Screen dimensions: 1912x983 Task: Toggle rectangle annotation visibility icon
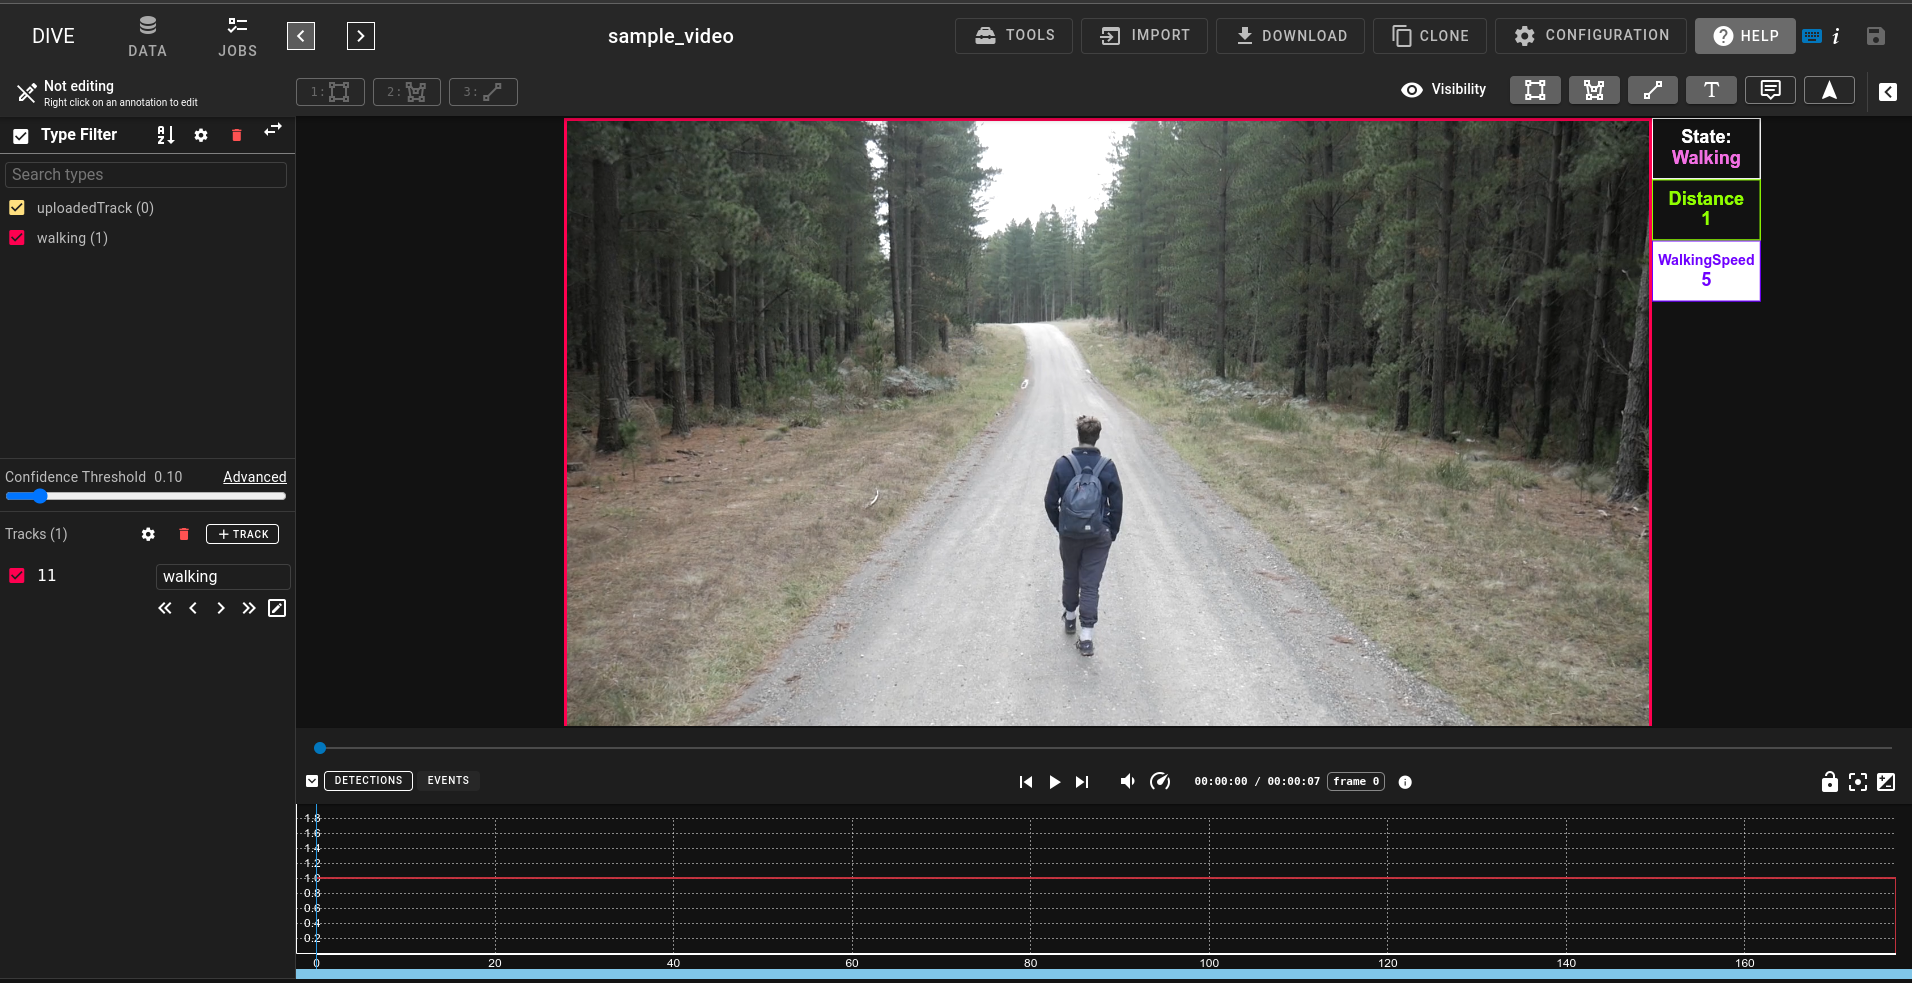(1535, 90)
